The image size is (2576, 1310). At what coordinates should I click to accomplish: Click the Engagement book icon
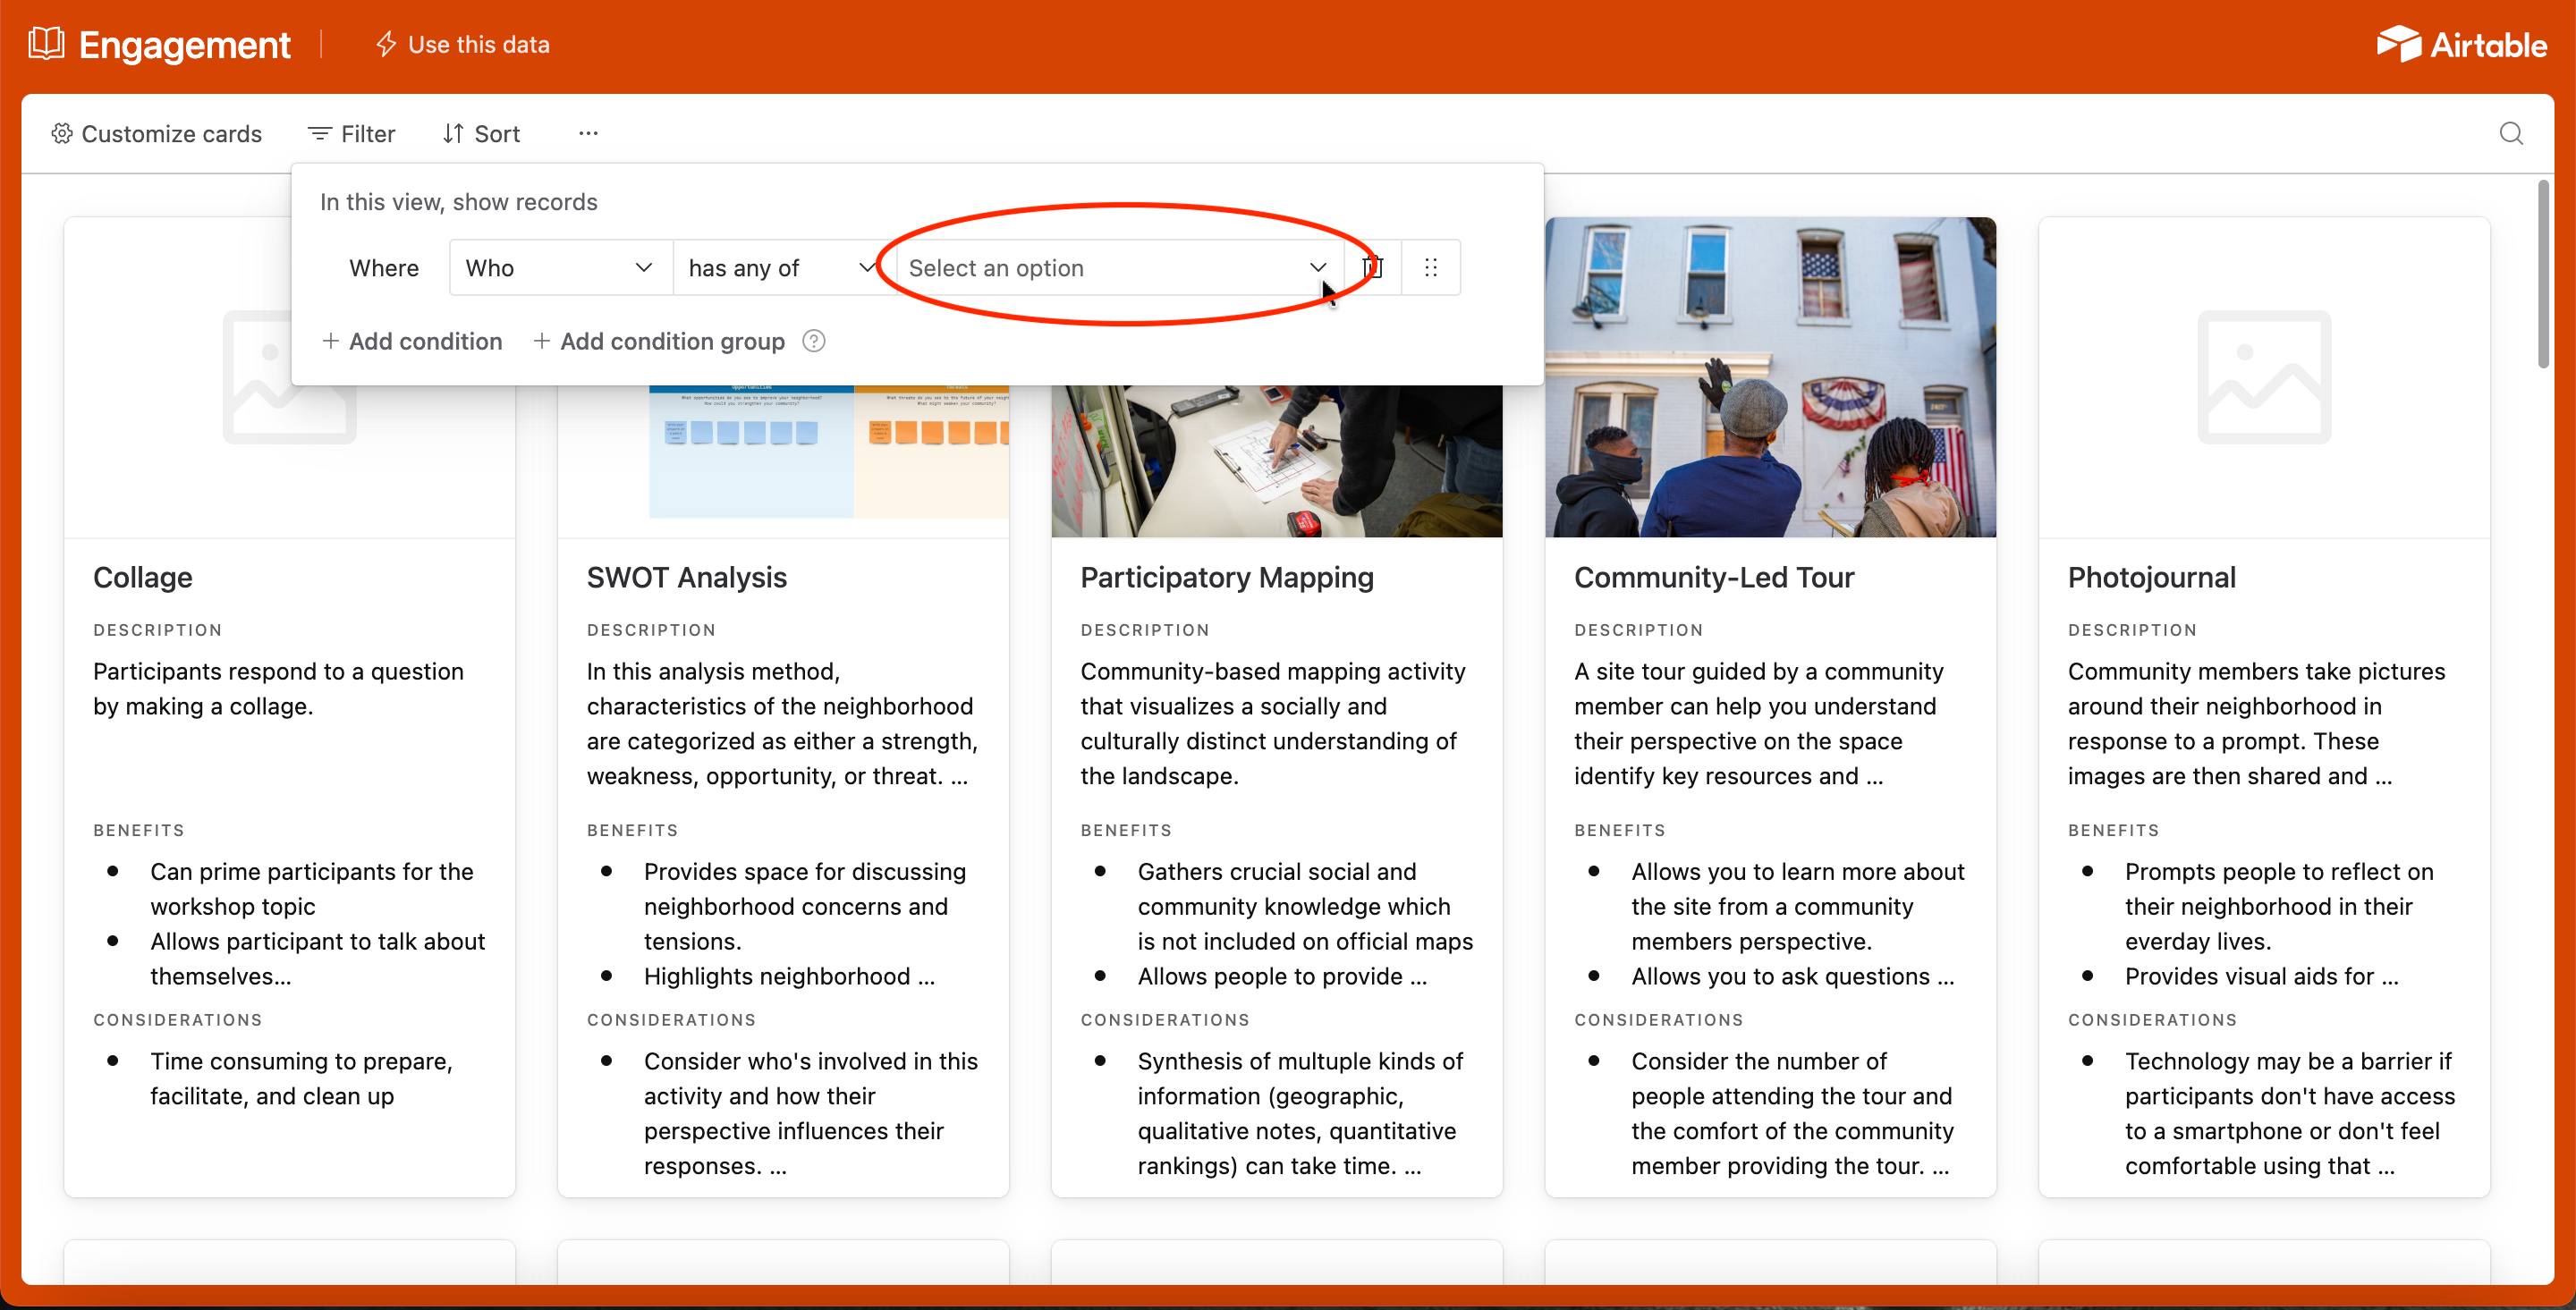coord(46,44)
